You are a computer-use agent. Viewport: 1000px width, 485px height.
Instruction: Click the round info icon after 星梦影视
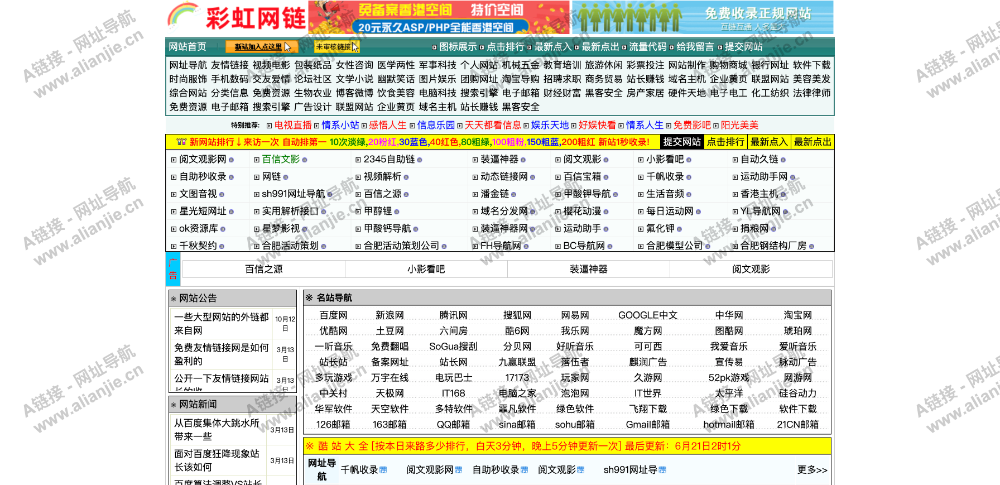click(x=304, y=228)
